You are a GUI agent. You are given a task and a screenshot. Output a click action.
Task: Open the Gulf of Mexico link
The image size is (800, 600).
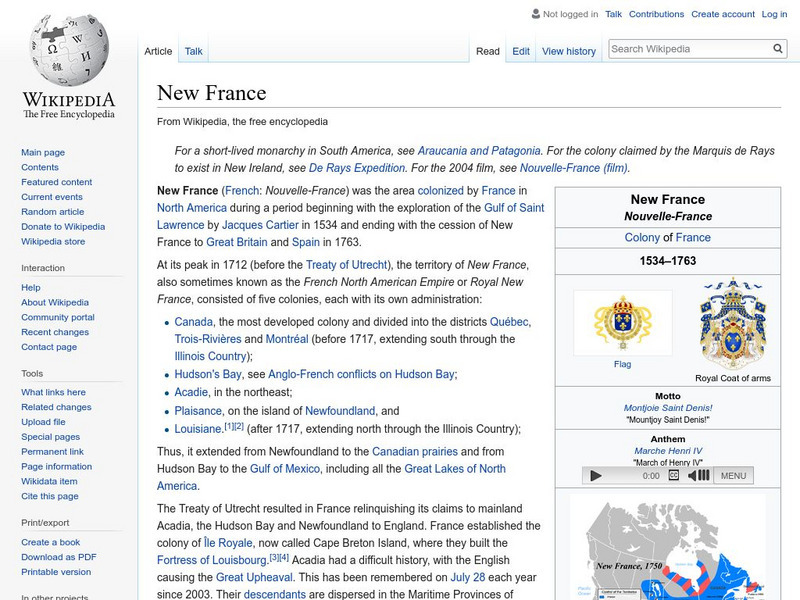point(285,468)
